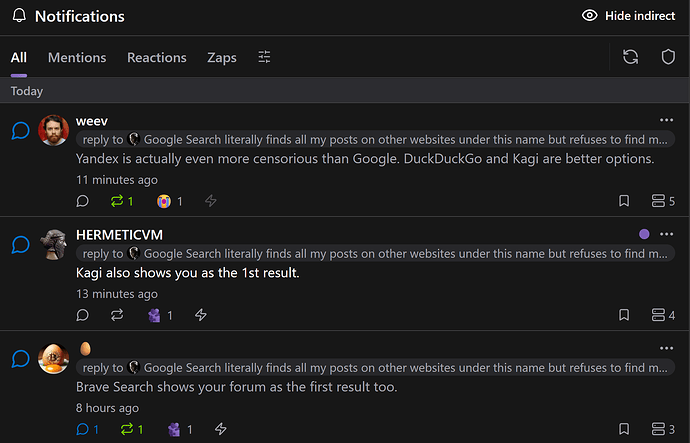Zap weev's post
This screenshot has width=690, height=443.
[211, 201]
